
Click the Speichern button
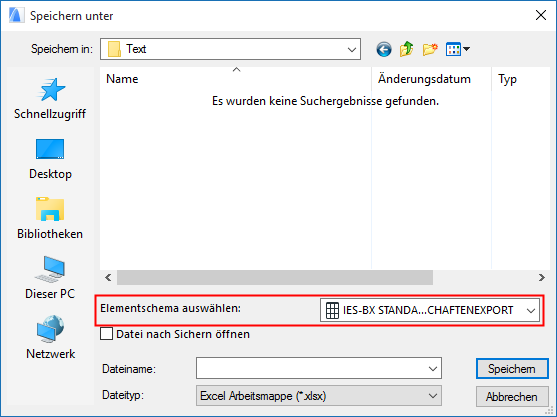[512, 369]
